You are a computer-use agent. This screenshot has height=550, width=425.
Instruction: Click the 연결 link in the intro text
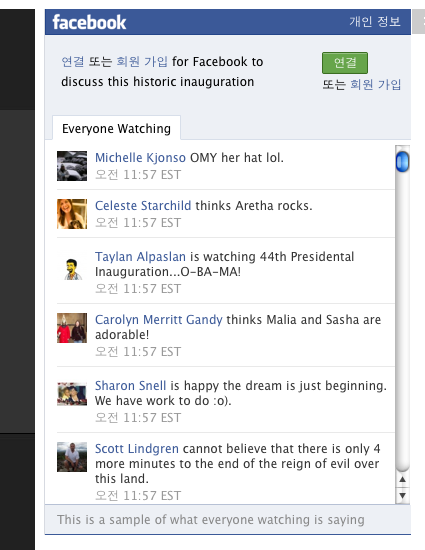[73, 62]
